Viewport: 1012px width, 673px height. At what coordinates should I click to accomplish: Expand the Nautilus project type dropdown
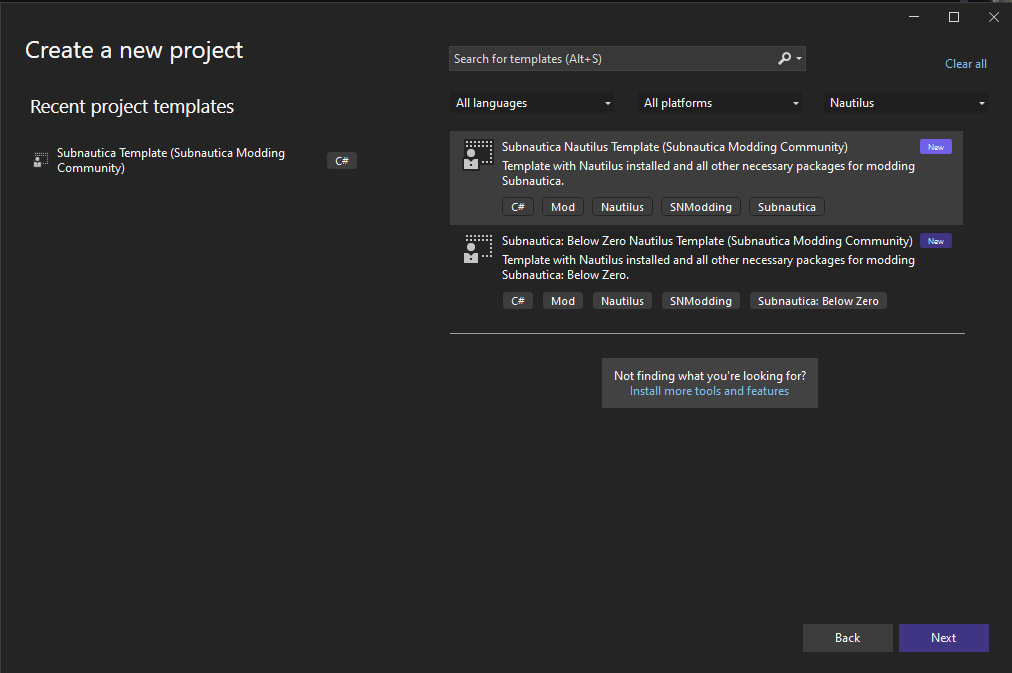(907, 103)
